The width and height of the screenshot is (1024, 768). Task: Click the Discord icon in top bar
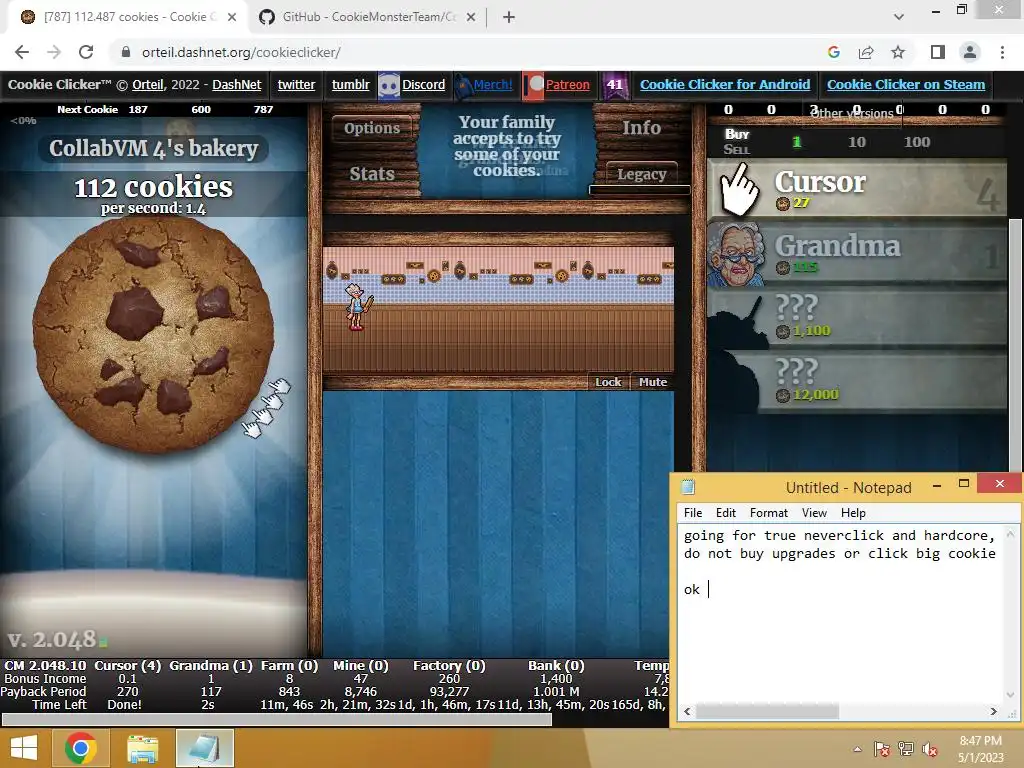(389, 85)
